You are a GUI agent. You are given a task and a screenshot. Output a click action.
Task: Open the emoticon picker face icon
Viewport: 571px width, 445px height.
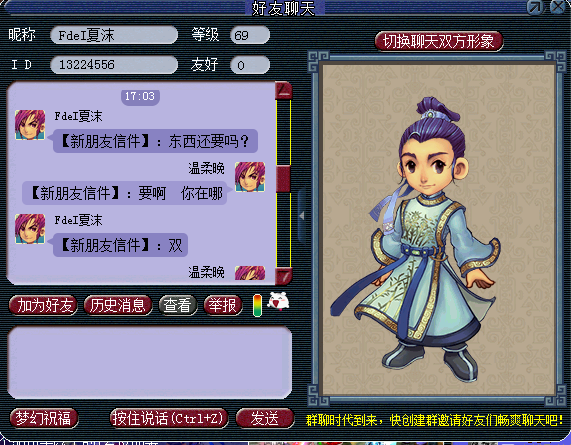(278, 302)
